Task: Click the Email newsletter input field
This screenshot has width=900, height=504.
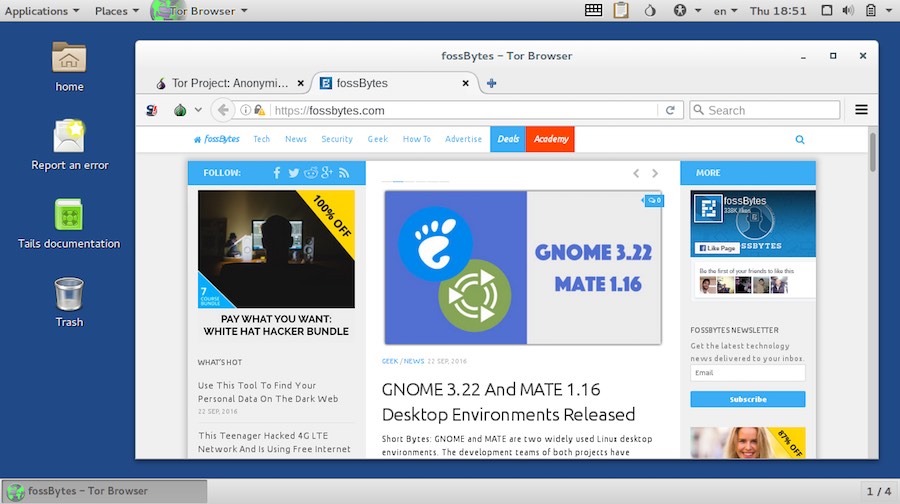Action: [747, 373]
